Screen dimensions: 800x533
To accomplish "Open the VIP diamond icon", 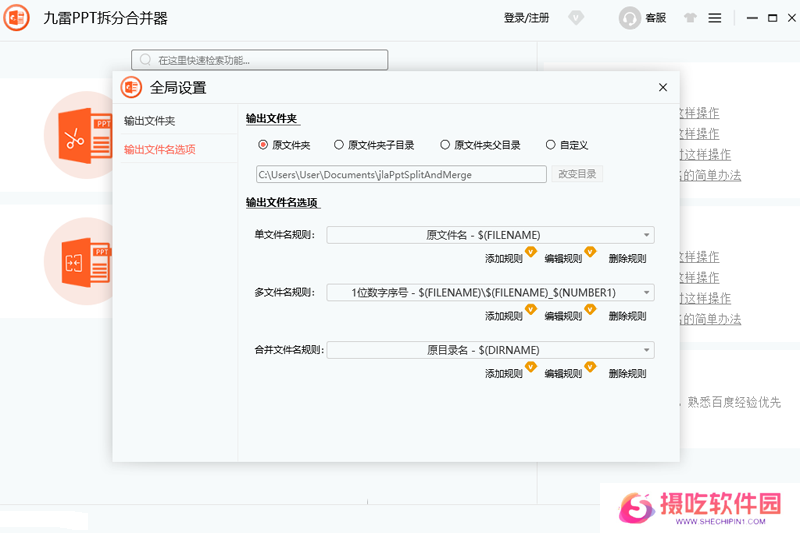I will click(x=576, y=18).
